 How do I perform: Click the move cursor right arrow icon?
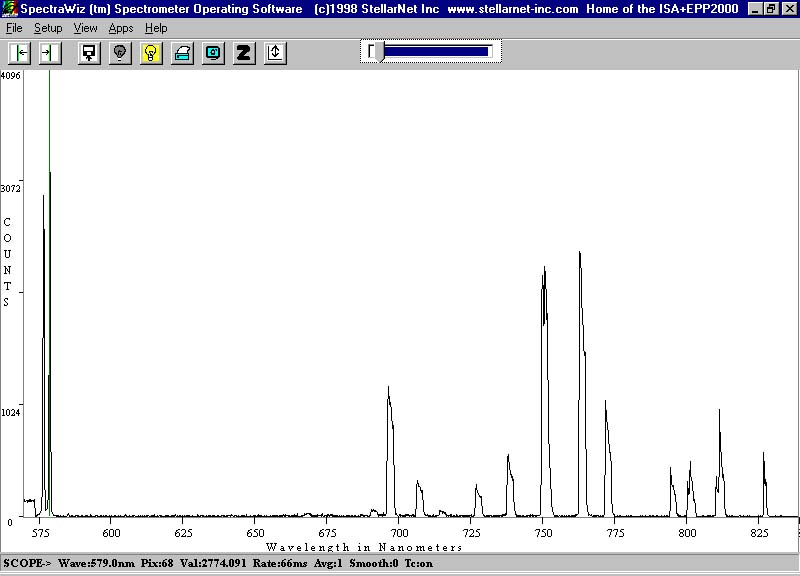point(50,53)
